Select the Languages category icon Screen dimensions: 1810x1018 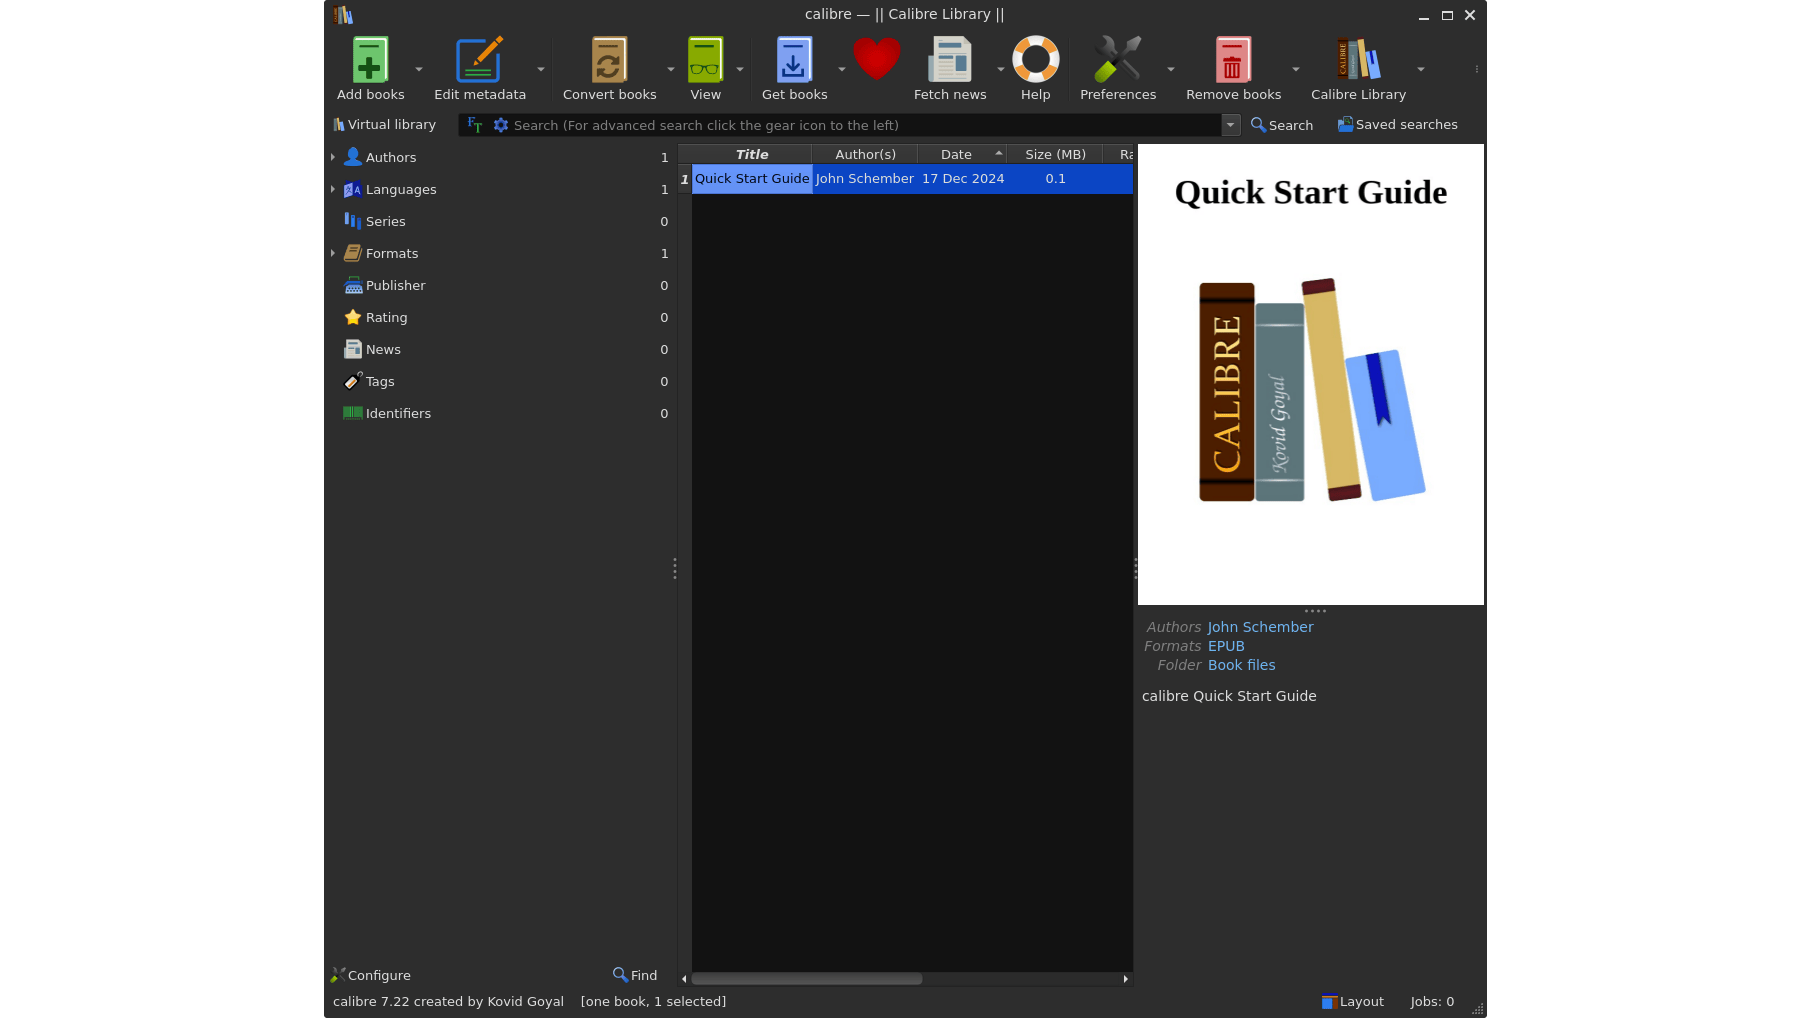[353, 189]
